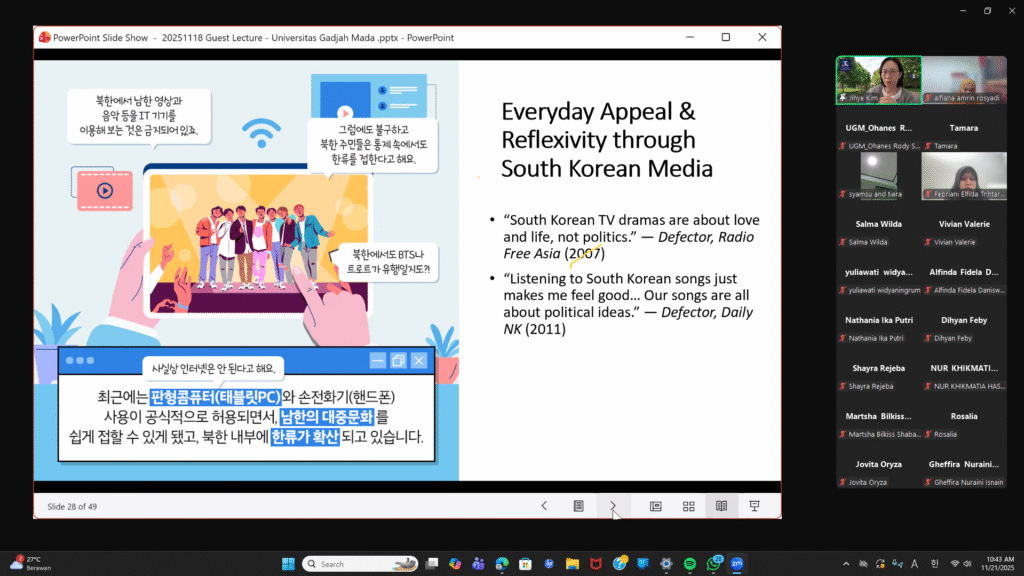Select Febriani Elfida's video tile
The image size is (1024, 576).
pyautogui.click(x=963, y=175)
